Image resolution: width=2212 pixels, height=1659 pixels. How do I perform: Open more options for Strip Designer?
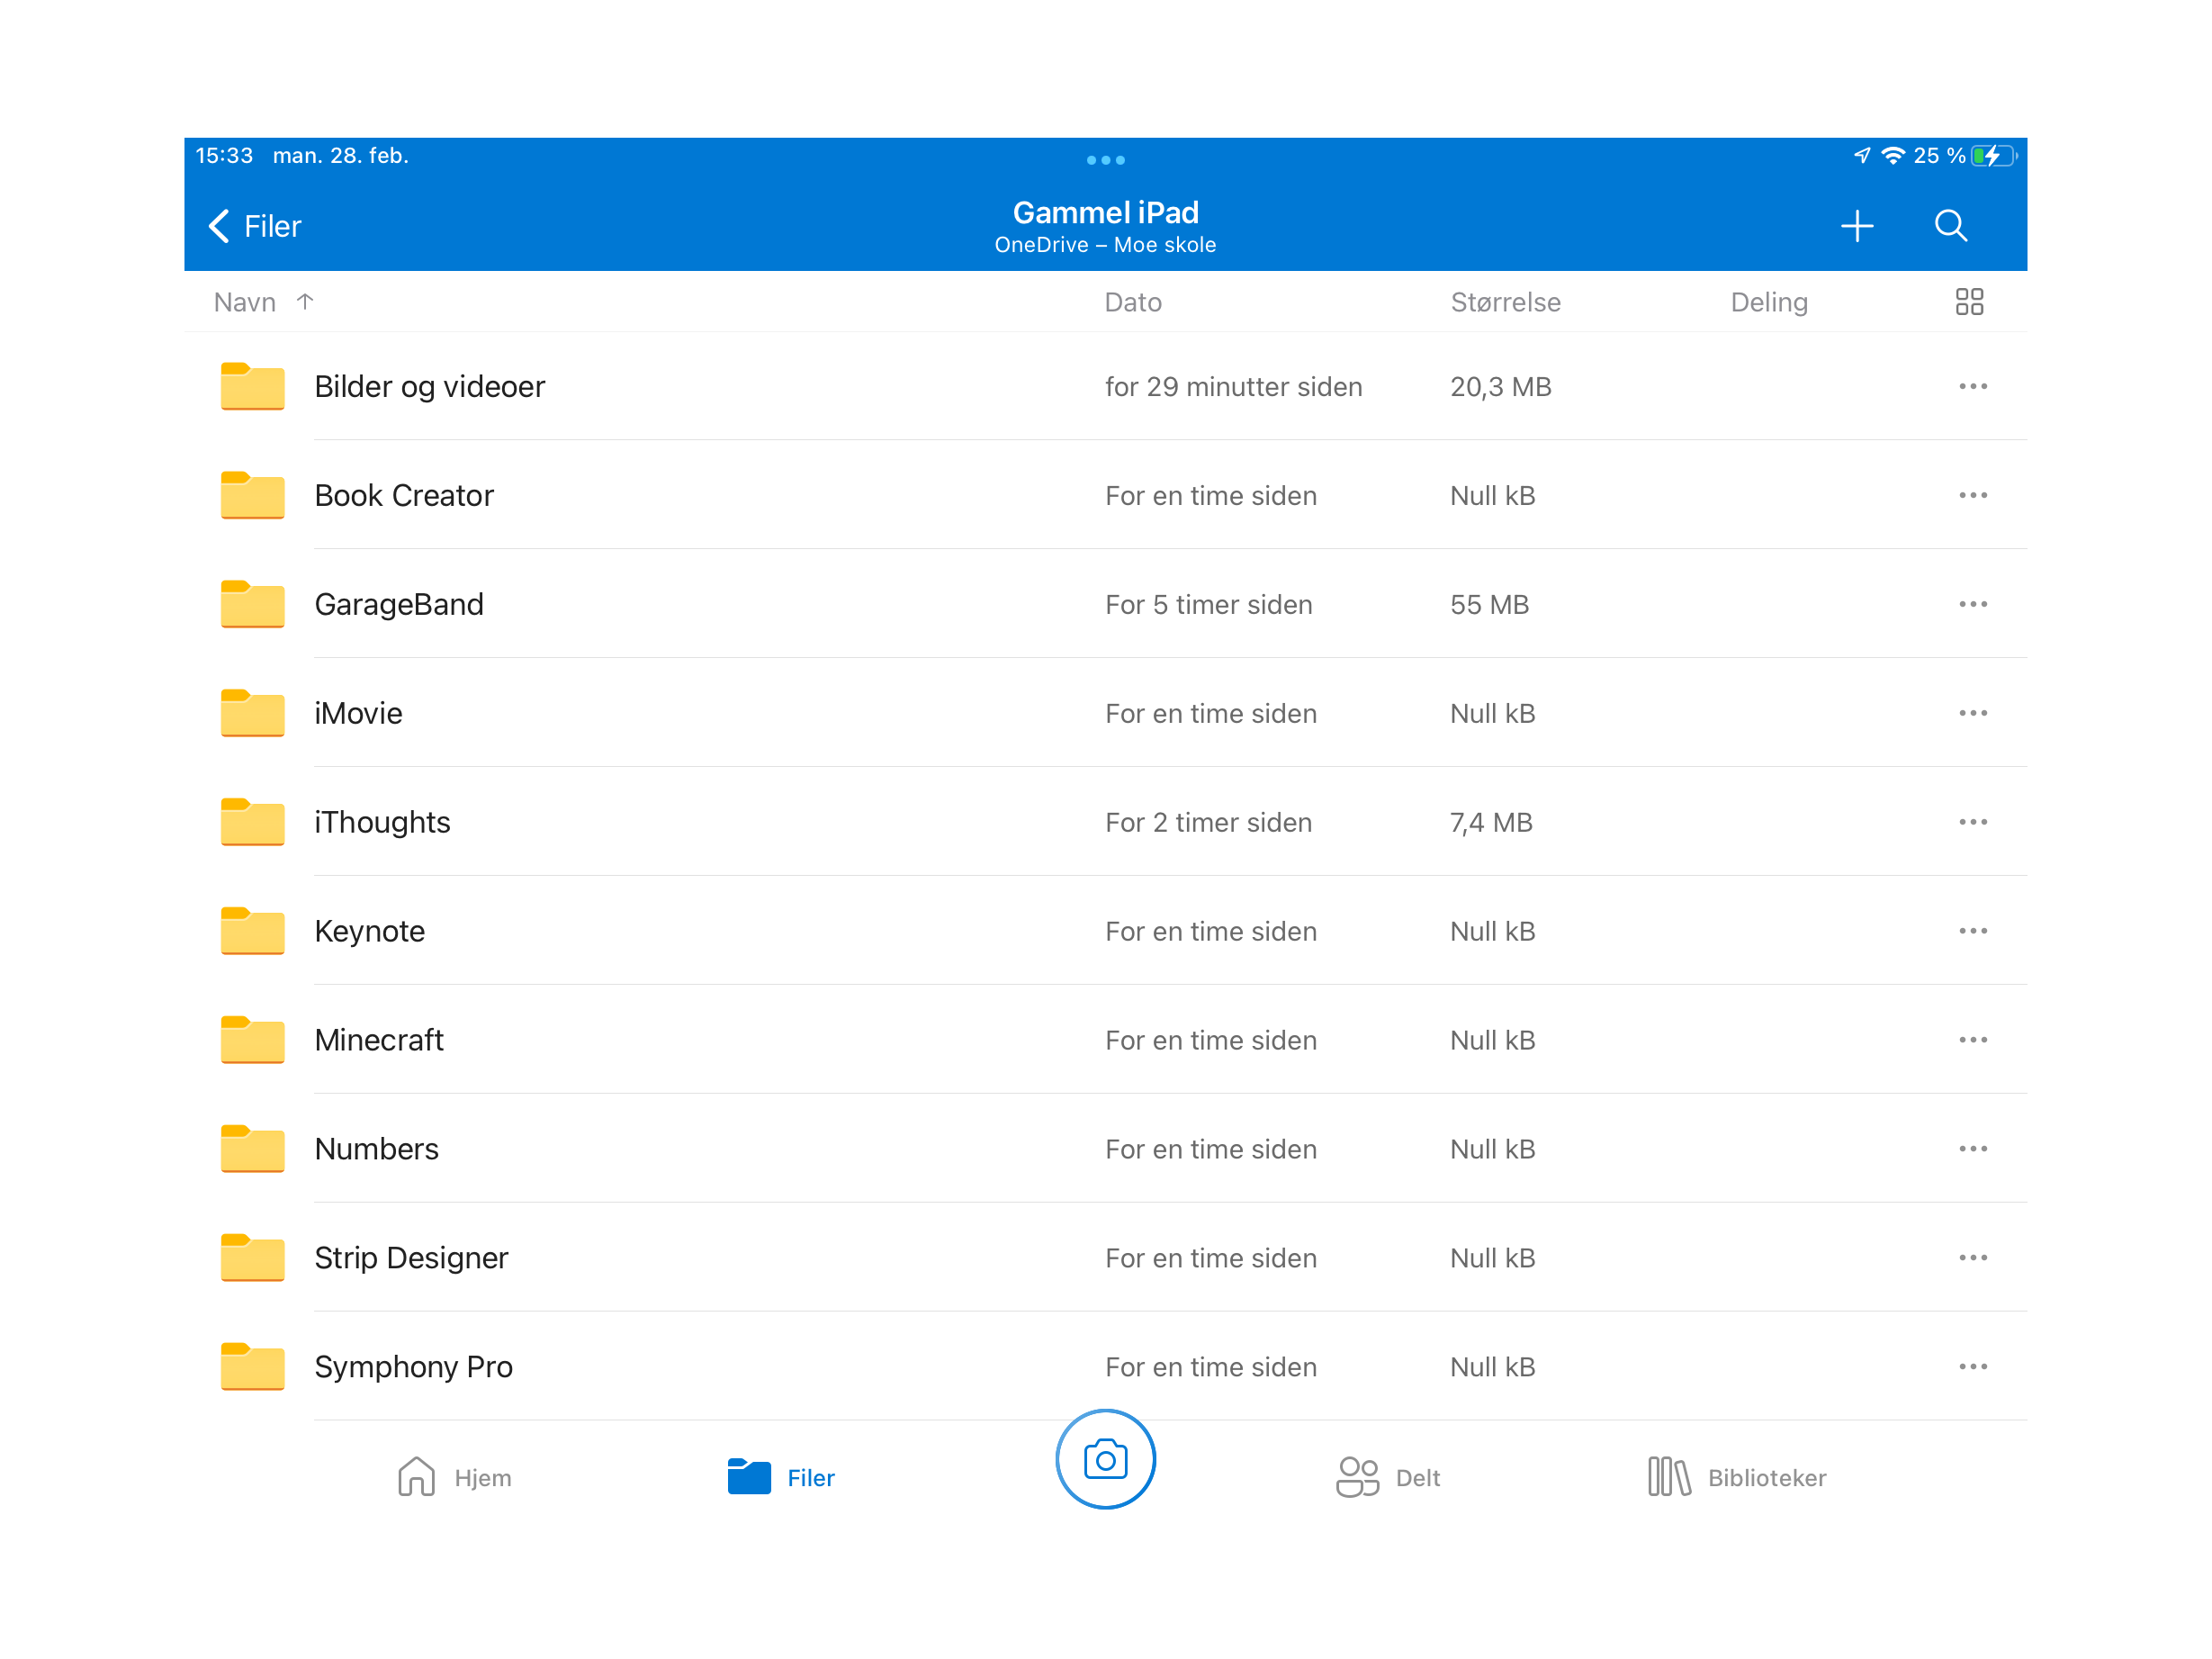point(1973,1258)
